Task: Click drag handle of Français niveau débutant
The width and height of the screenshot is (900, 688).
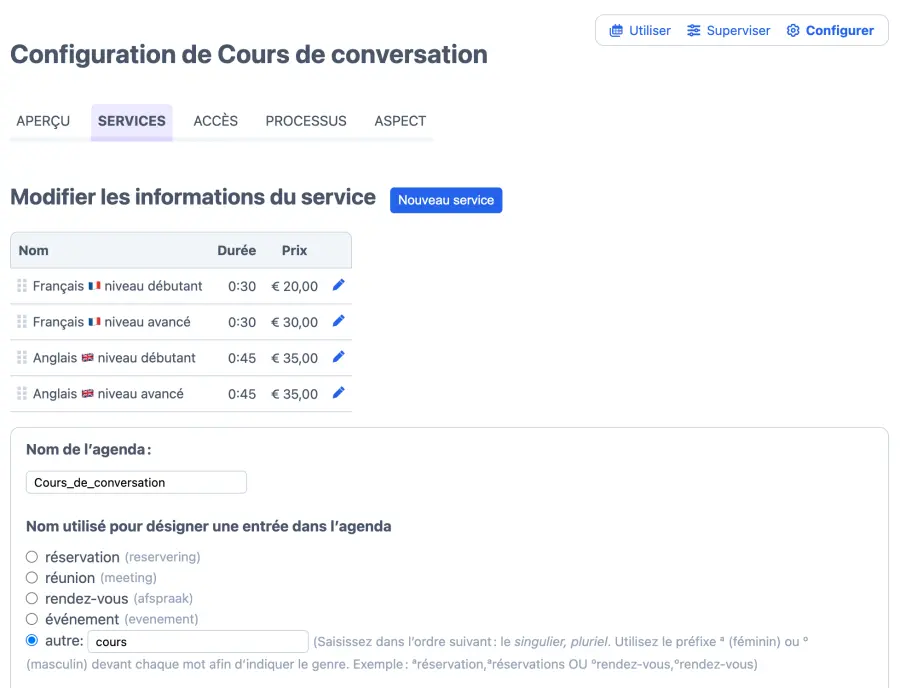Action: pos(22,286)
